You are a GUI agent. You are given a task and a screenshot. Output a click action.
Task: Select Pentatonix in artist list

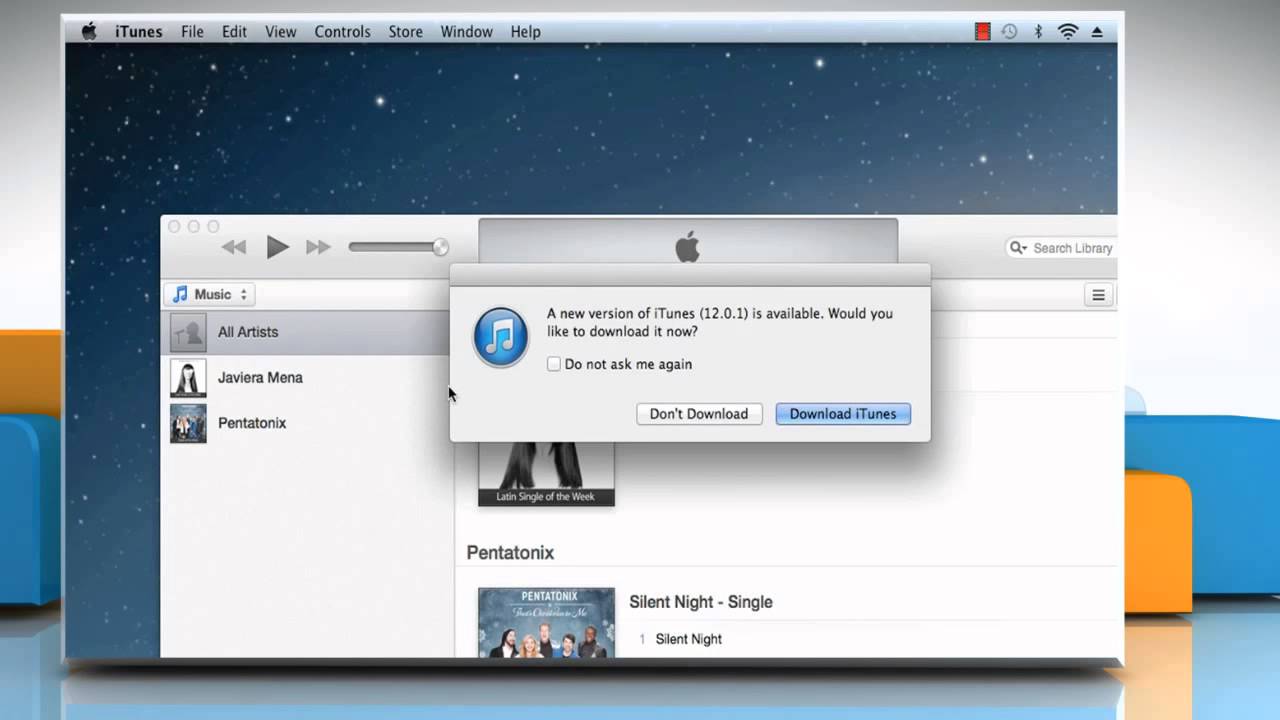click(306, 423)
